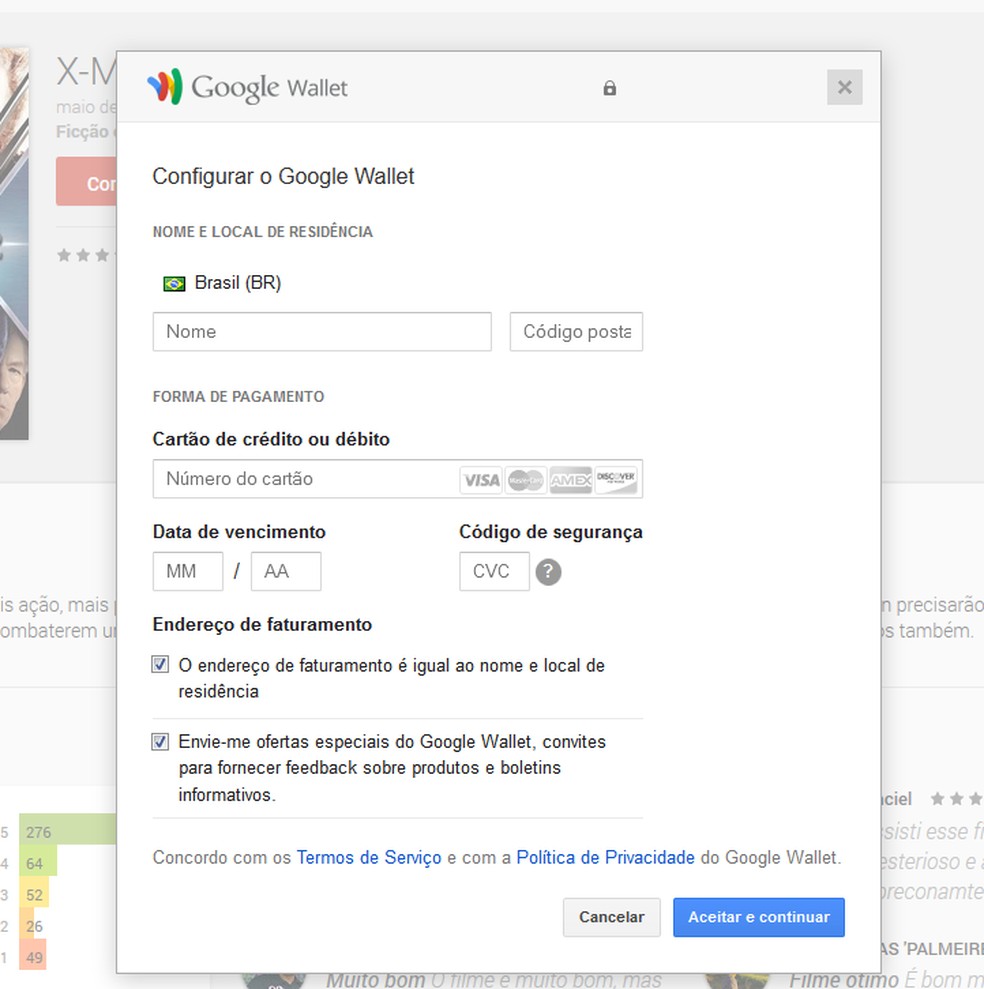Click the Amex card icon
Screen dimensions: 984x989
click(x=570, y=481)
